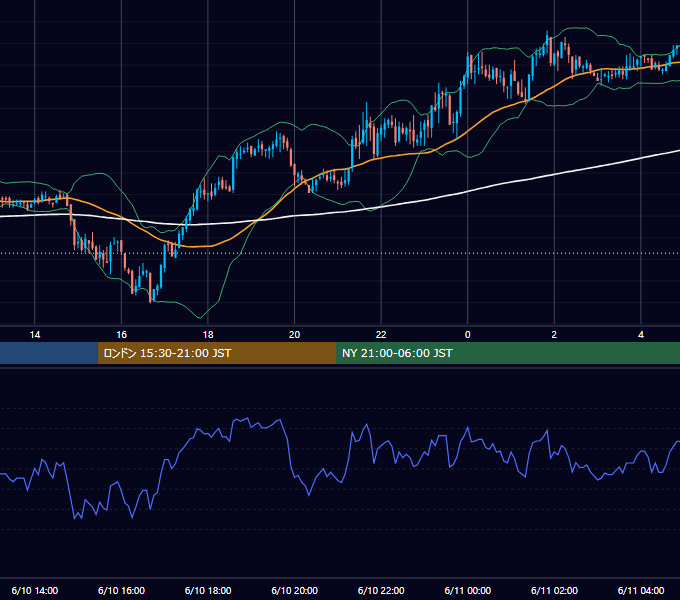Viewport: 680px width, 600px height.
Task: Click the 18 hour axis label
Action: tap(208, 335)
